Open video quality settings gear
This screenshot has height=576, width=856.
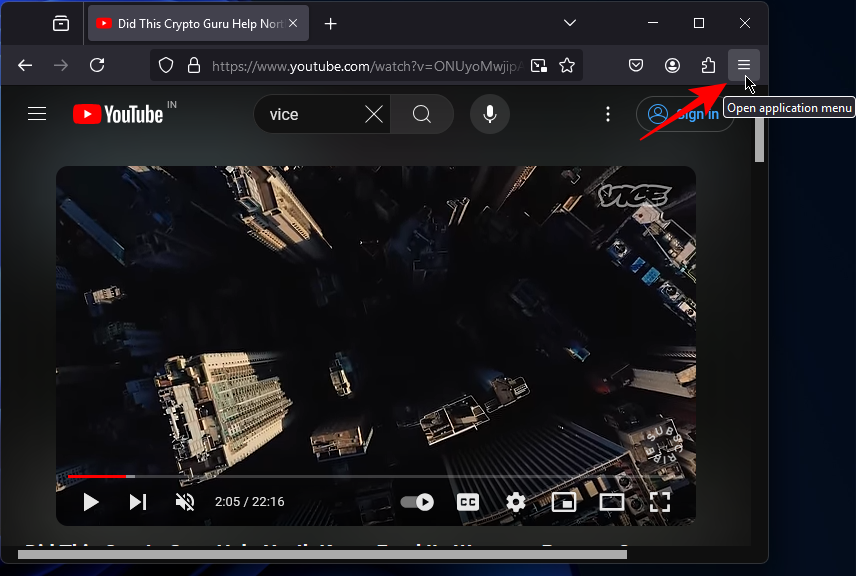pos(515,502)
